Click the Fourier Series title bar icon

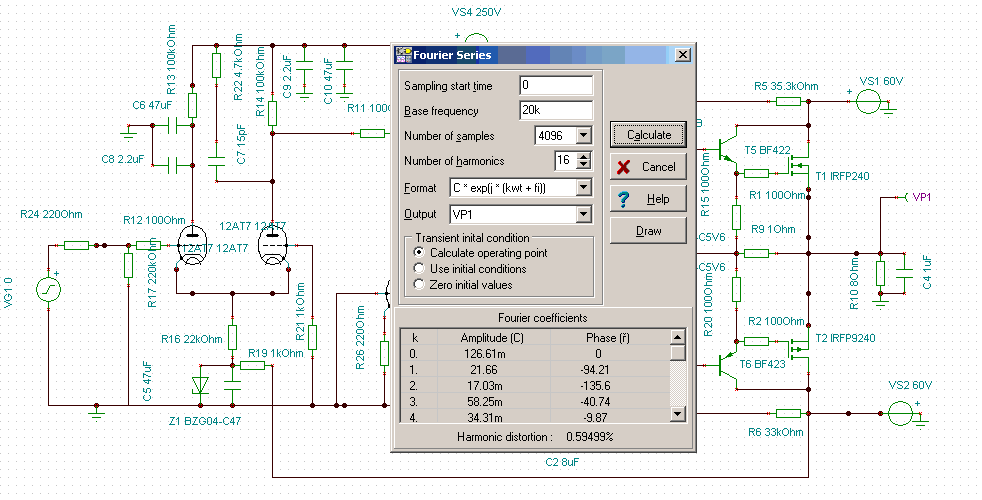404,55
